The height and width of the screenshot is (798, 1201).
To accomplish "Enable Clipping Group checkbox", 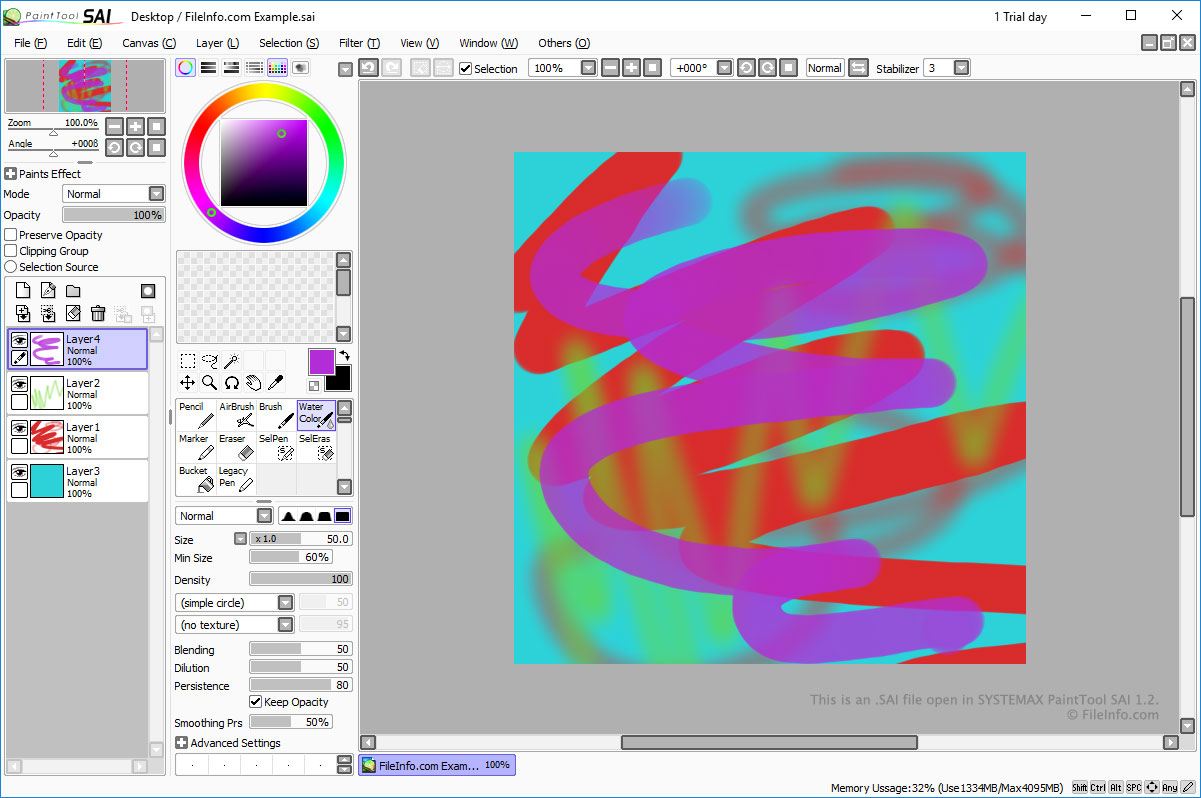I will click(x=11, y=251).
